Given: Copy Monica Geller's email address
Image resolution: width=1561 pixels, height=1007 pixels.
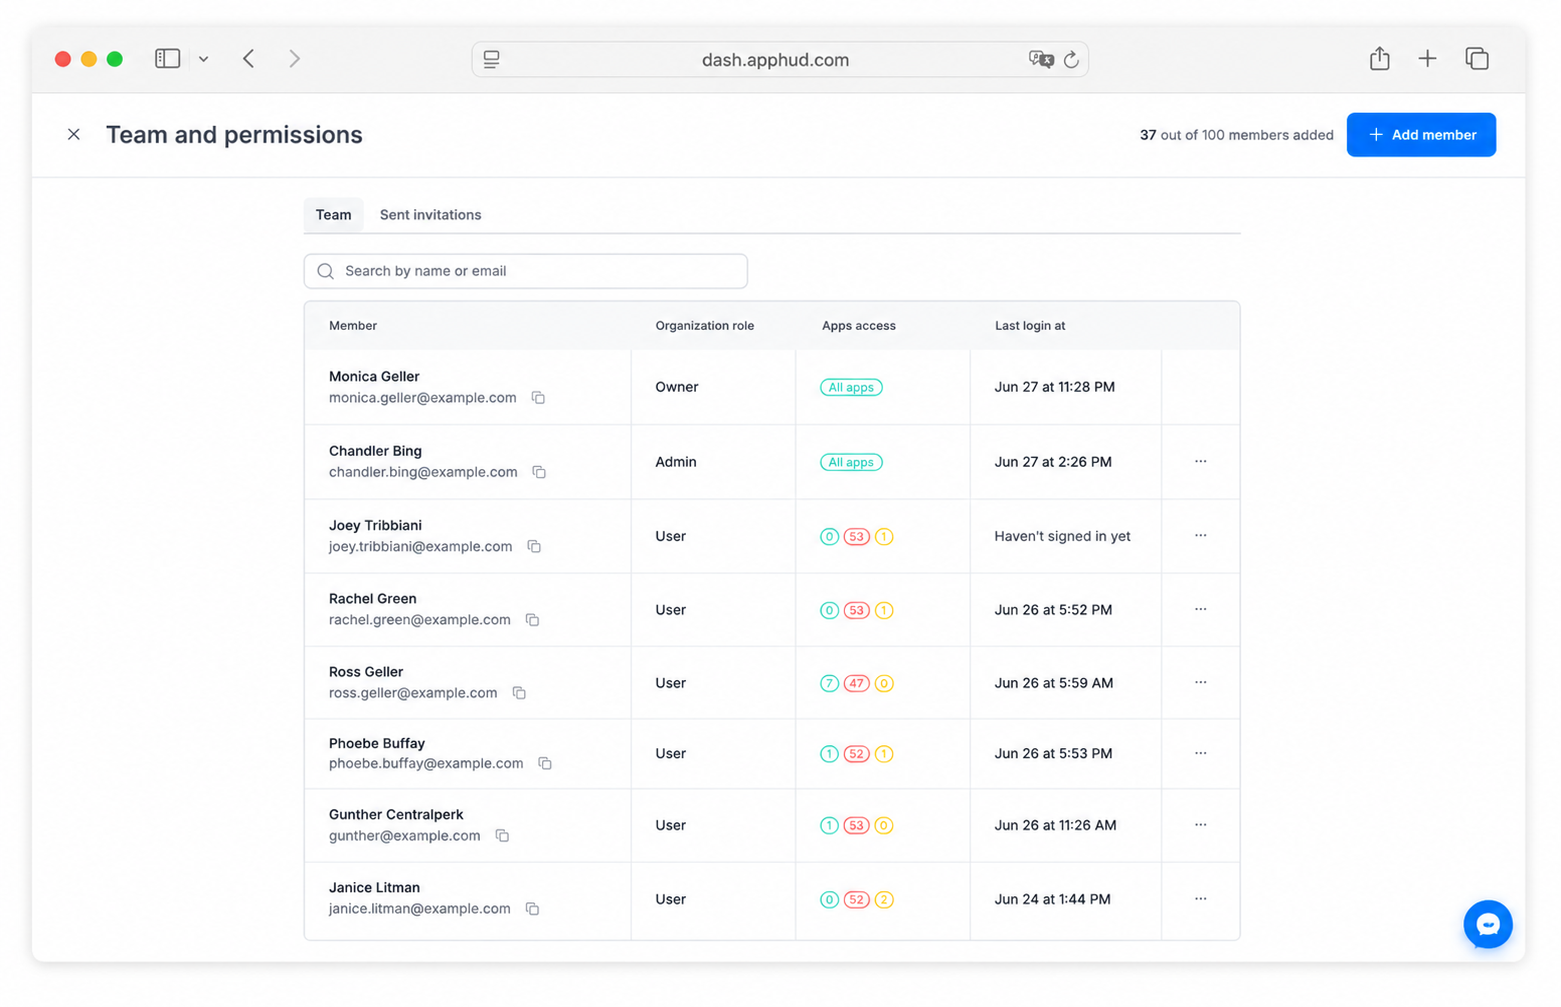Looking at the screenshot, I should [538, 398].
